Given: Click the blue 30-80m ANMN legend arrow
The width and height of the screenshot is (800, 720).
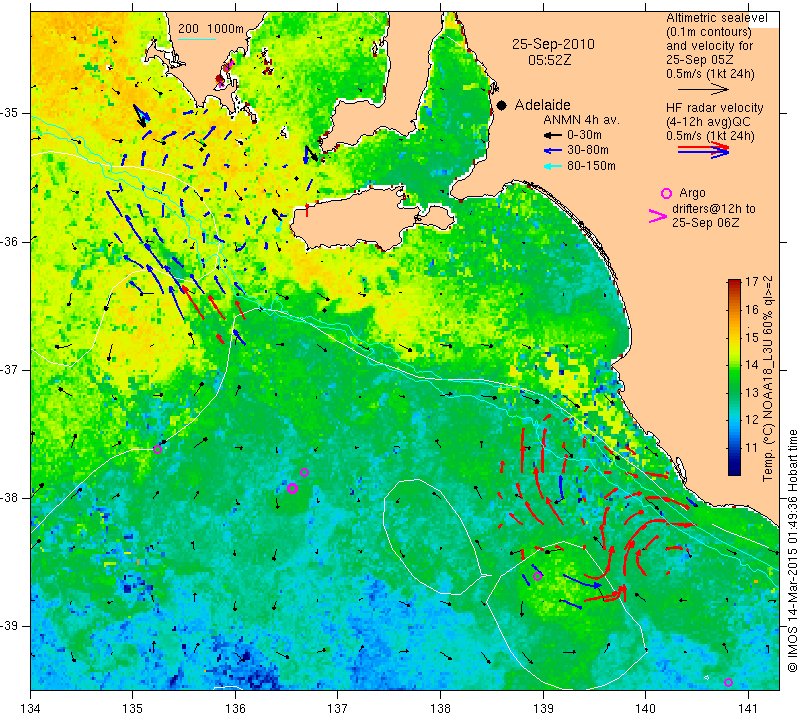Looking at the screenshot, I should point(552,151).
